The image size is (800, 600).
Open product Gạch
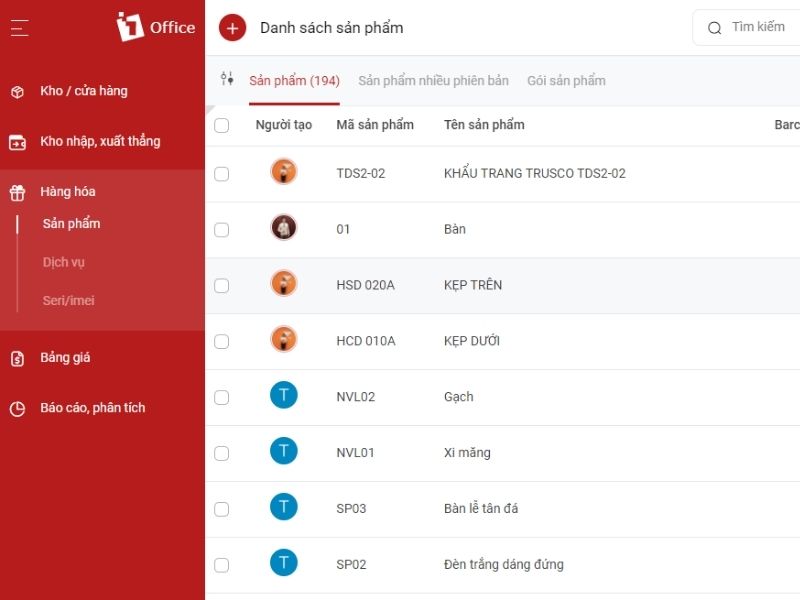pyautogui.click(x=459, y=397)
